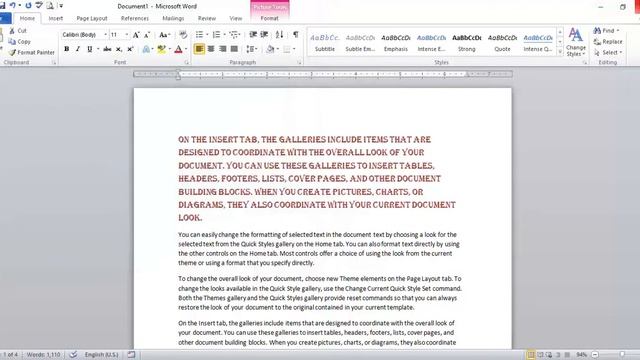Apply the Quote style
This screenshot has height=360, width=640.
[502, 42]
